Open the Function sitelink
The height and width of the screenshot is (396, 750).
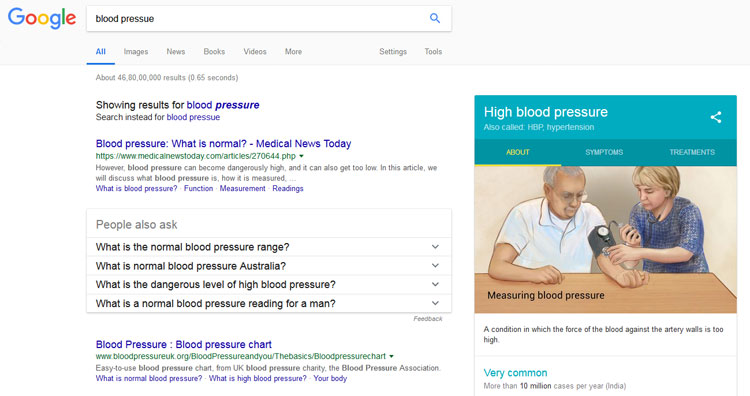point(199,188)
